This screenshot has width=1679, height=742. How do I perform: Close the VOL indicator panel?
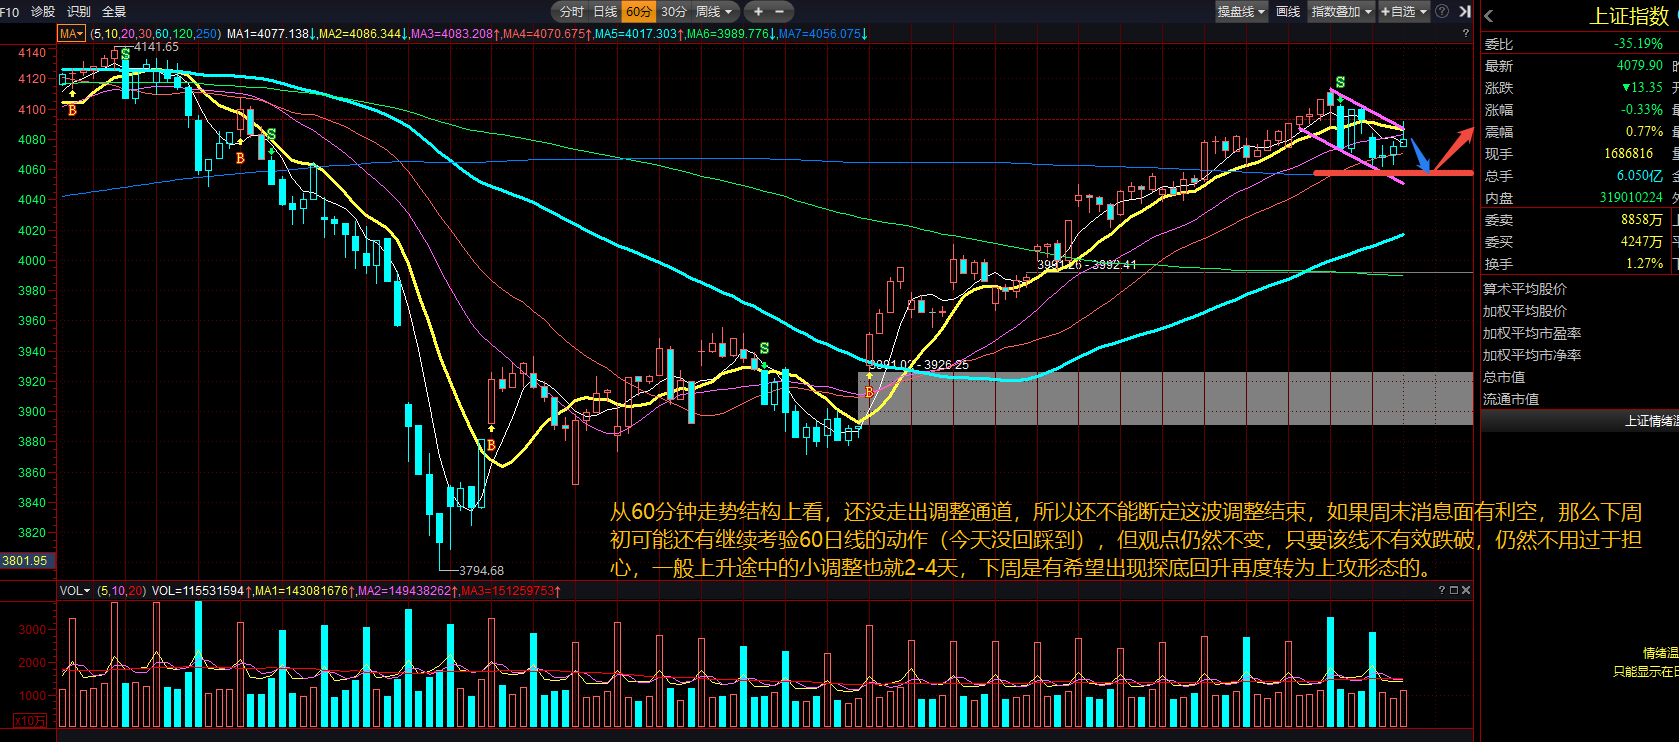tap(1466, 590)
